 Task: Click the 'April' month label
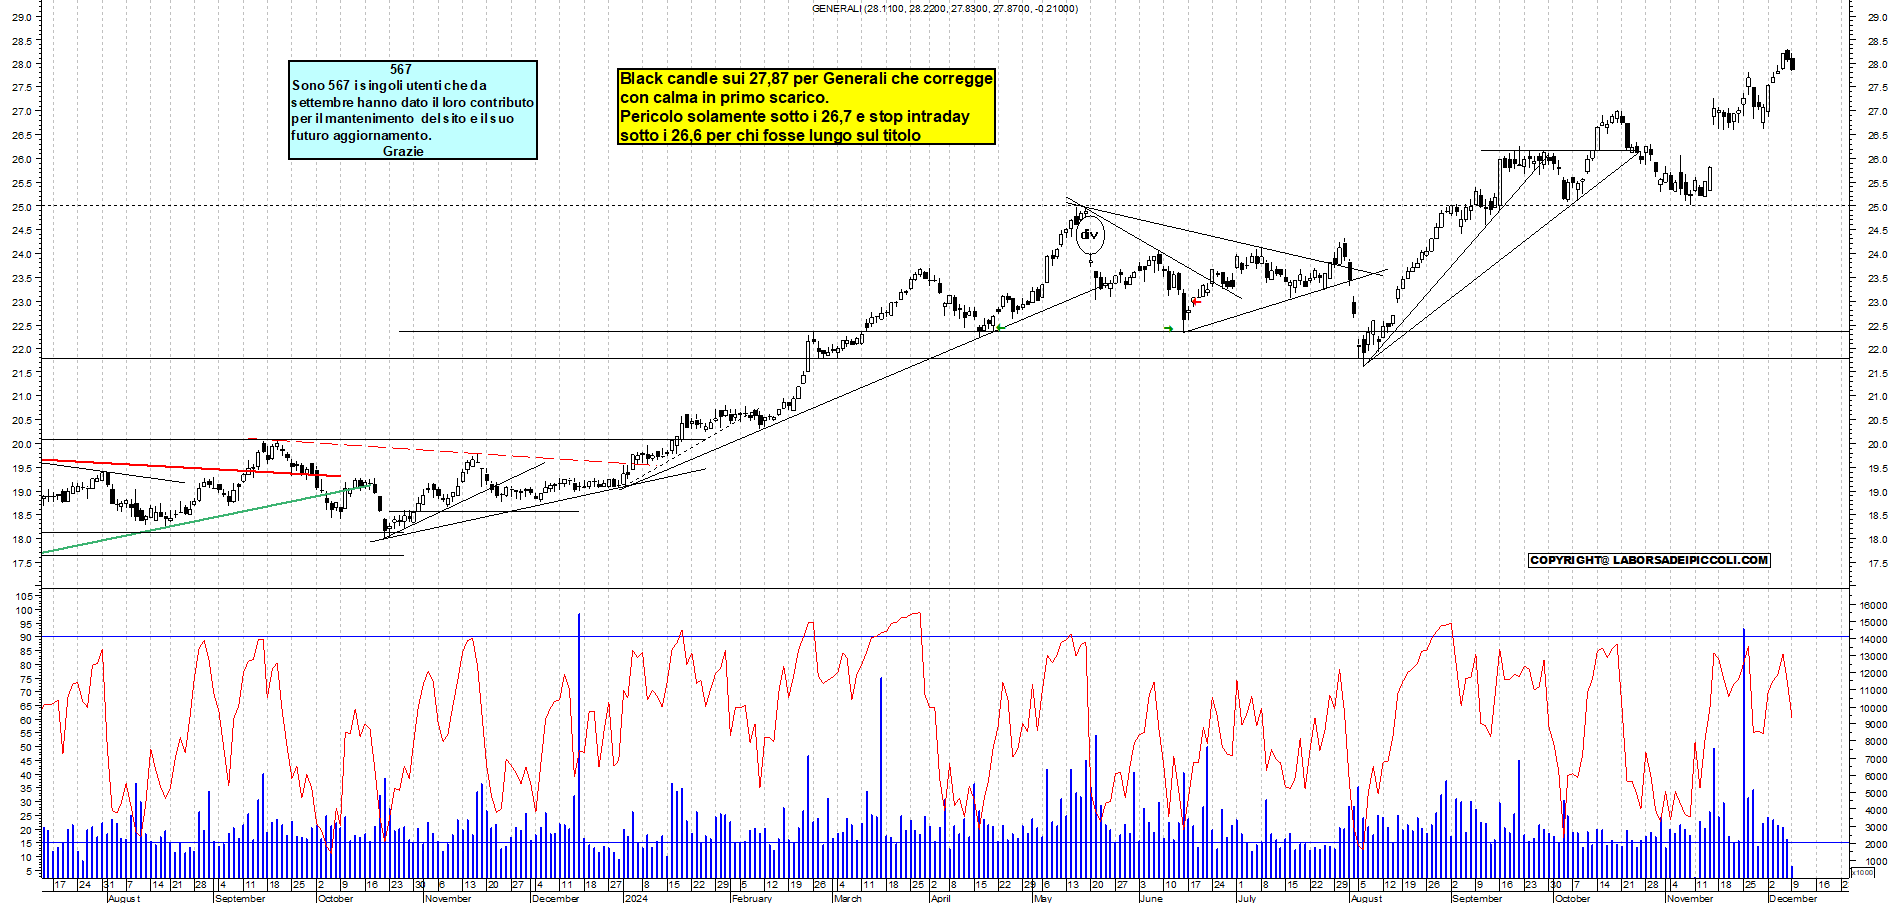[941, 898]
